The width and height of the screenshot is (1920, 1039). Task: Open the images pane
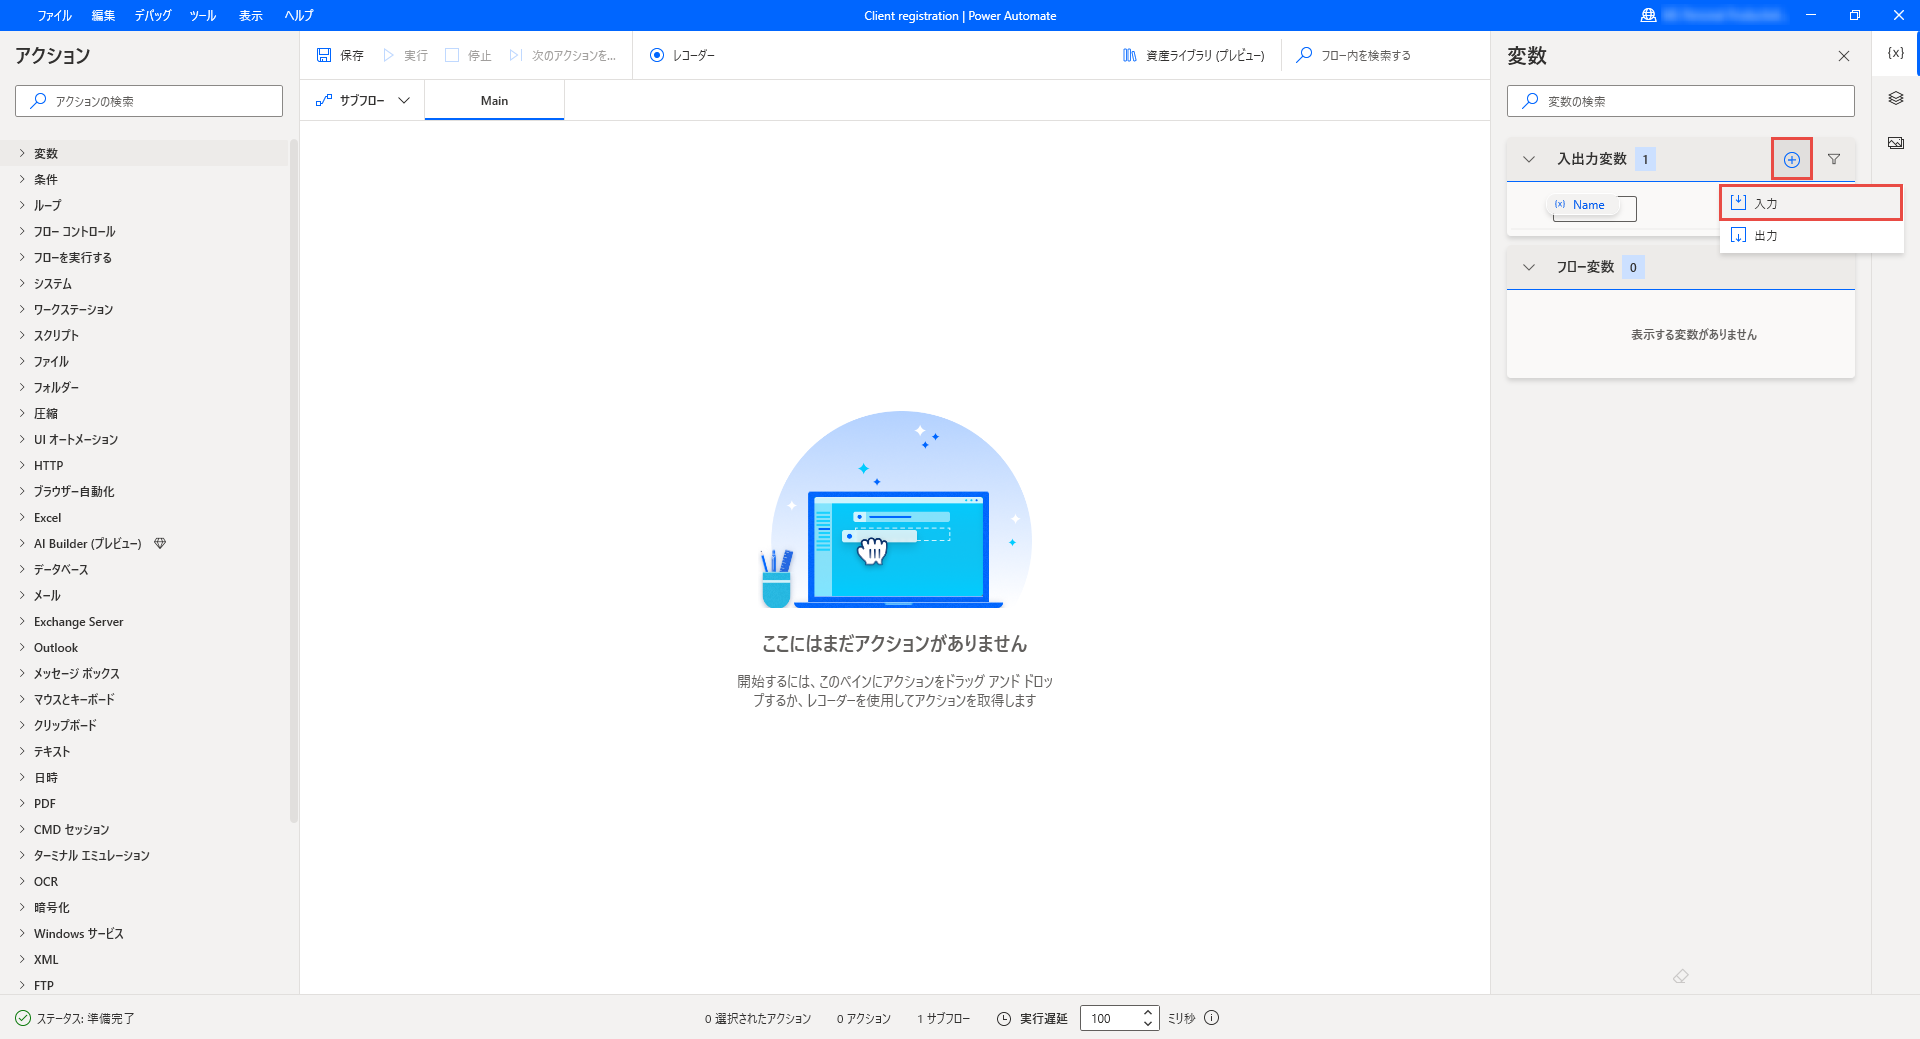pyautogui.click(x=1894, y=142)
